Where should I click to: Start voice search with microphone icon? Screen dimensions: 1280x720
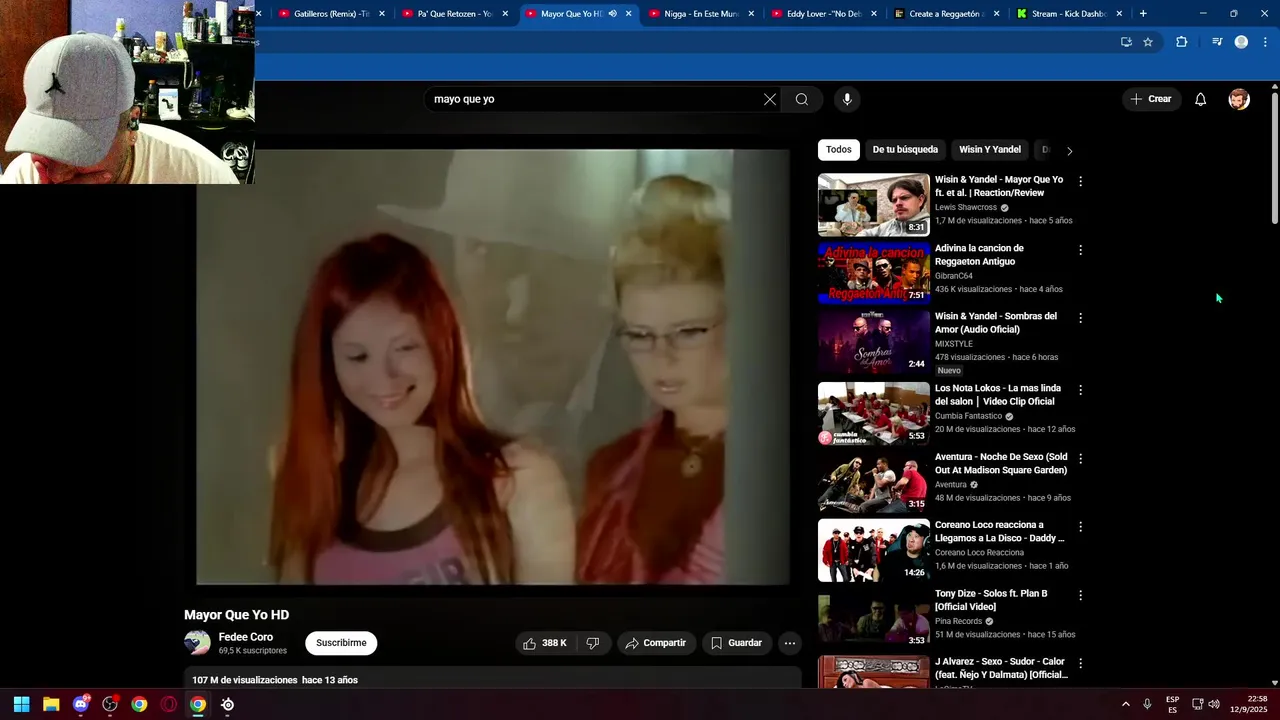847,99
